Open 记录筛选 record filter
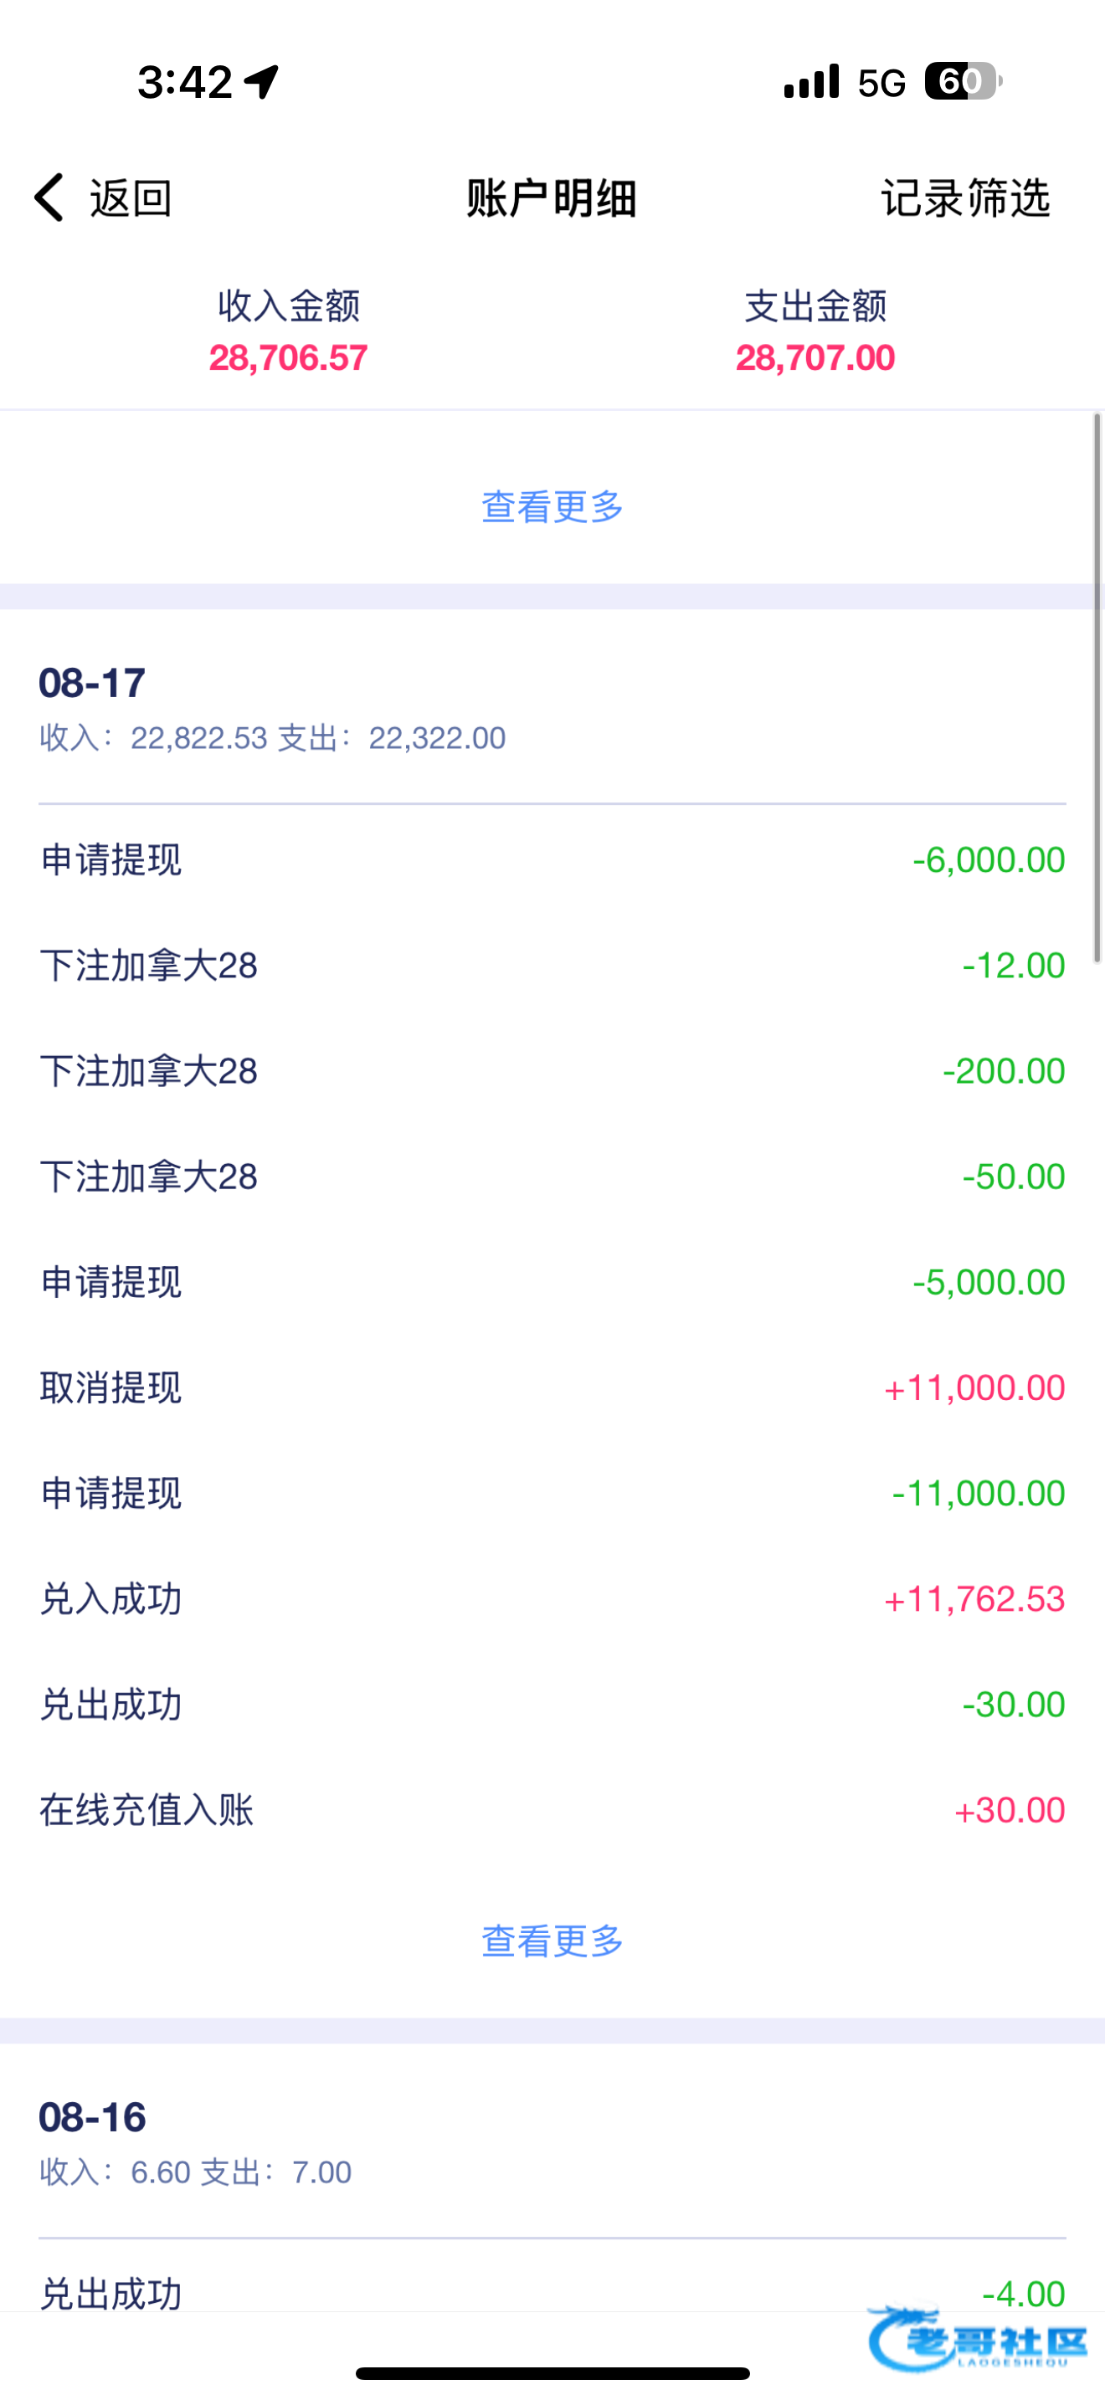The width and height of the screenshot is (1105, 2400). click(x=965, y=198)
